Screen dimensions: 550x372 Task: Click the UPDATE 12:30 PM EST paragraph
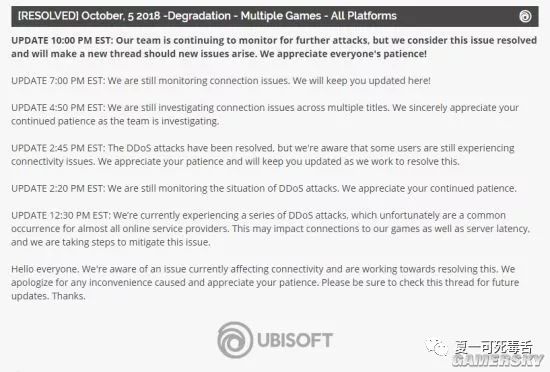pyautogui.click(x=270, y=229)
